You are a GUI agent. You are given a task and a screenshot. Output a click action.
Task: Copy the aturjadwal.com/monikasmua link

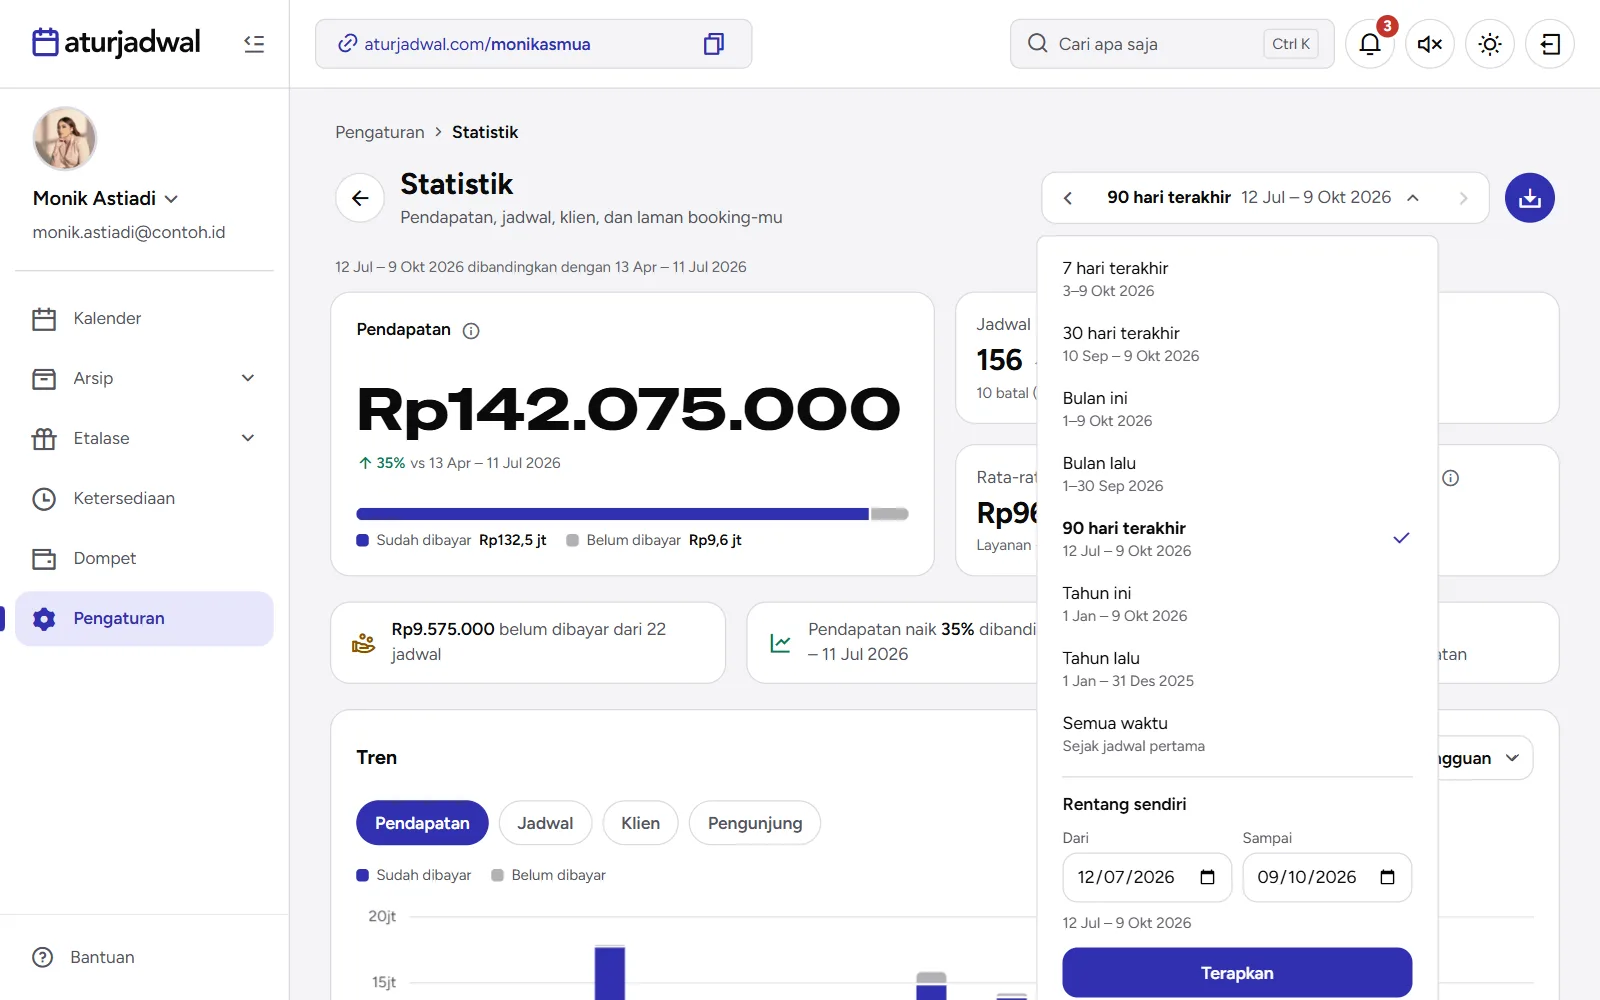[714, 44]
